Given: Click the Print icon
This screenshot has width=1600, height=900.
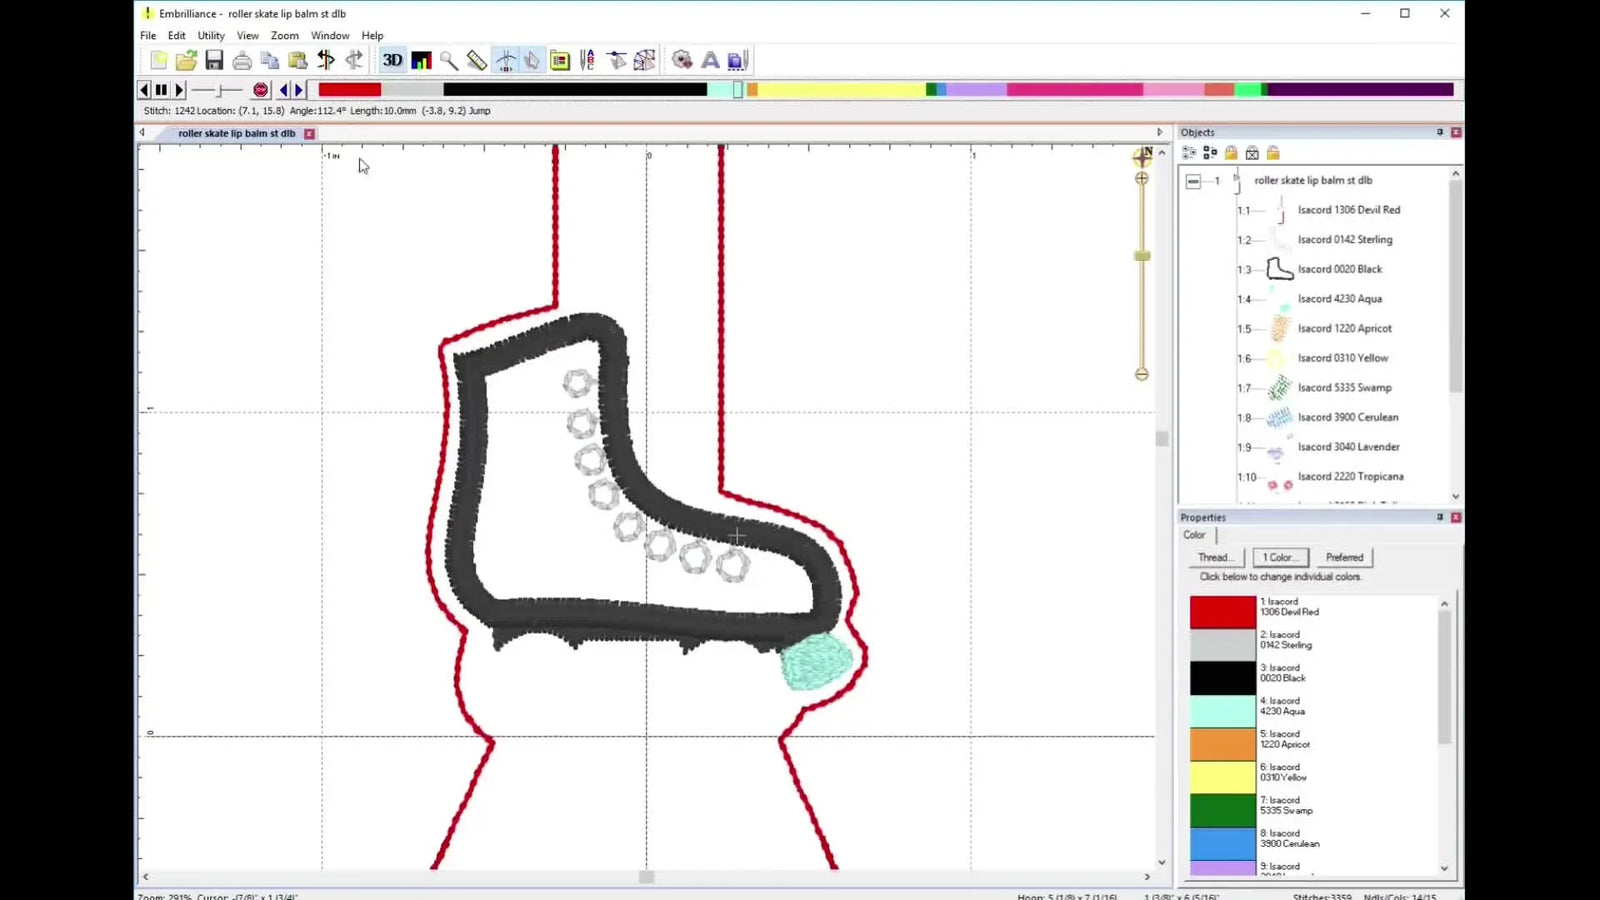Looking at the screenshot, I should (242, 61).
